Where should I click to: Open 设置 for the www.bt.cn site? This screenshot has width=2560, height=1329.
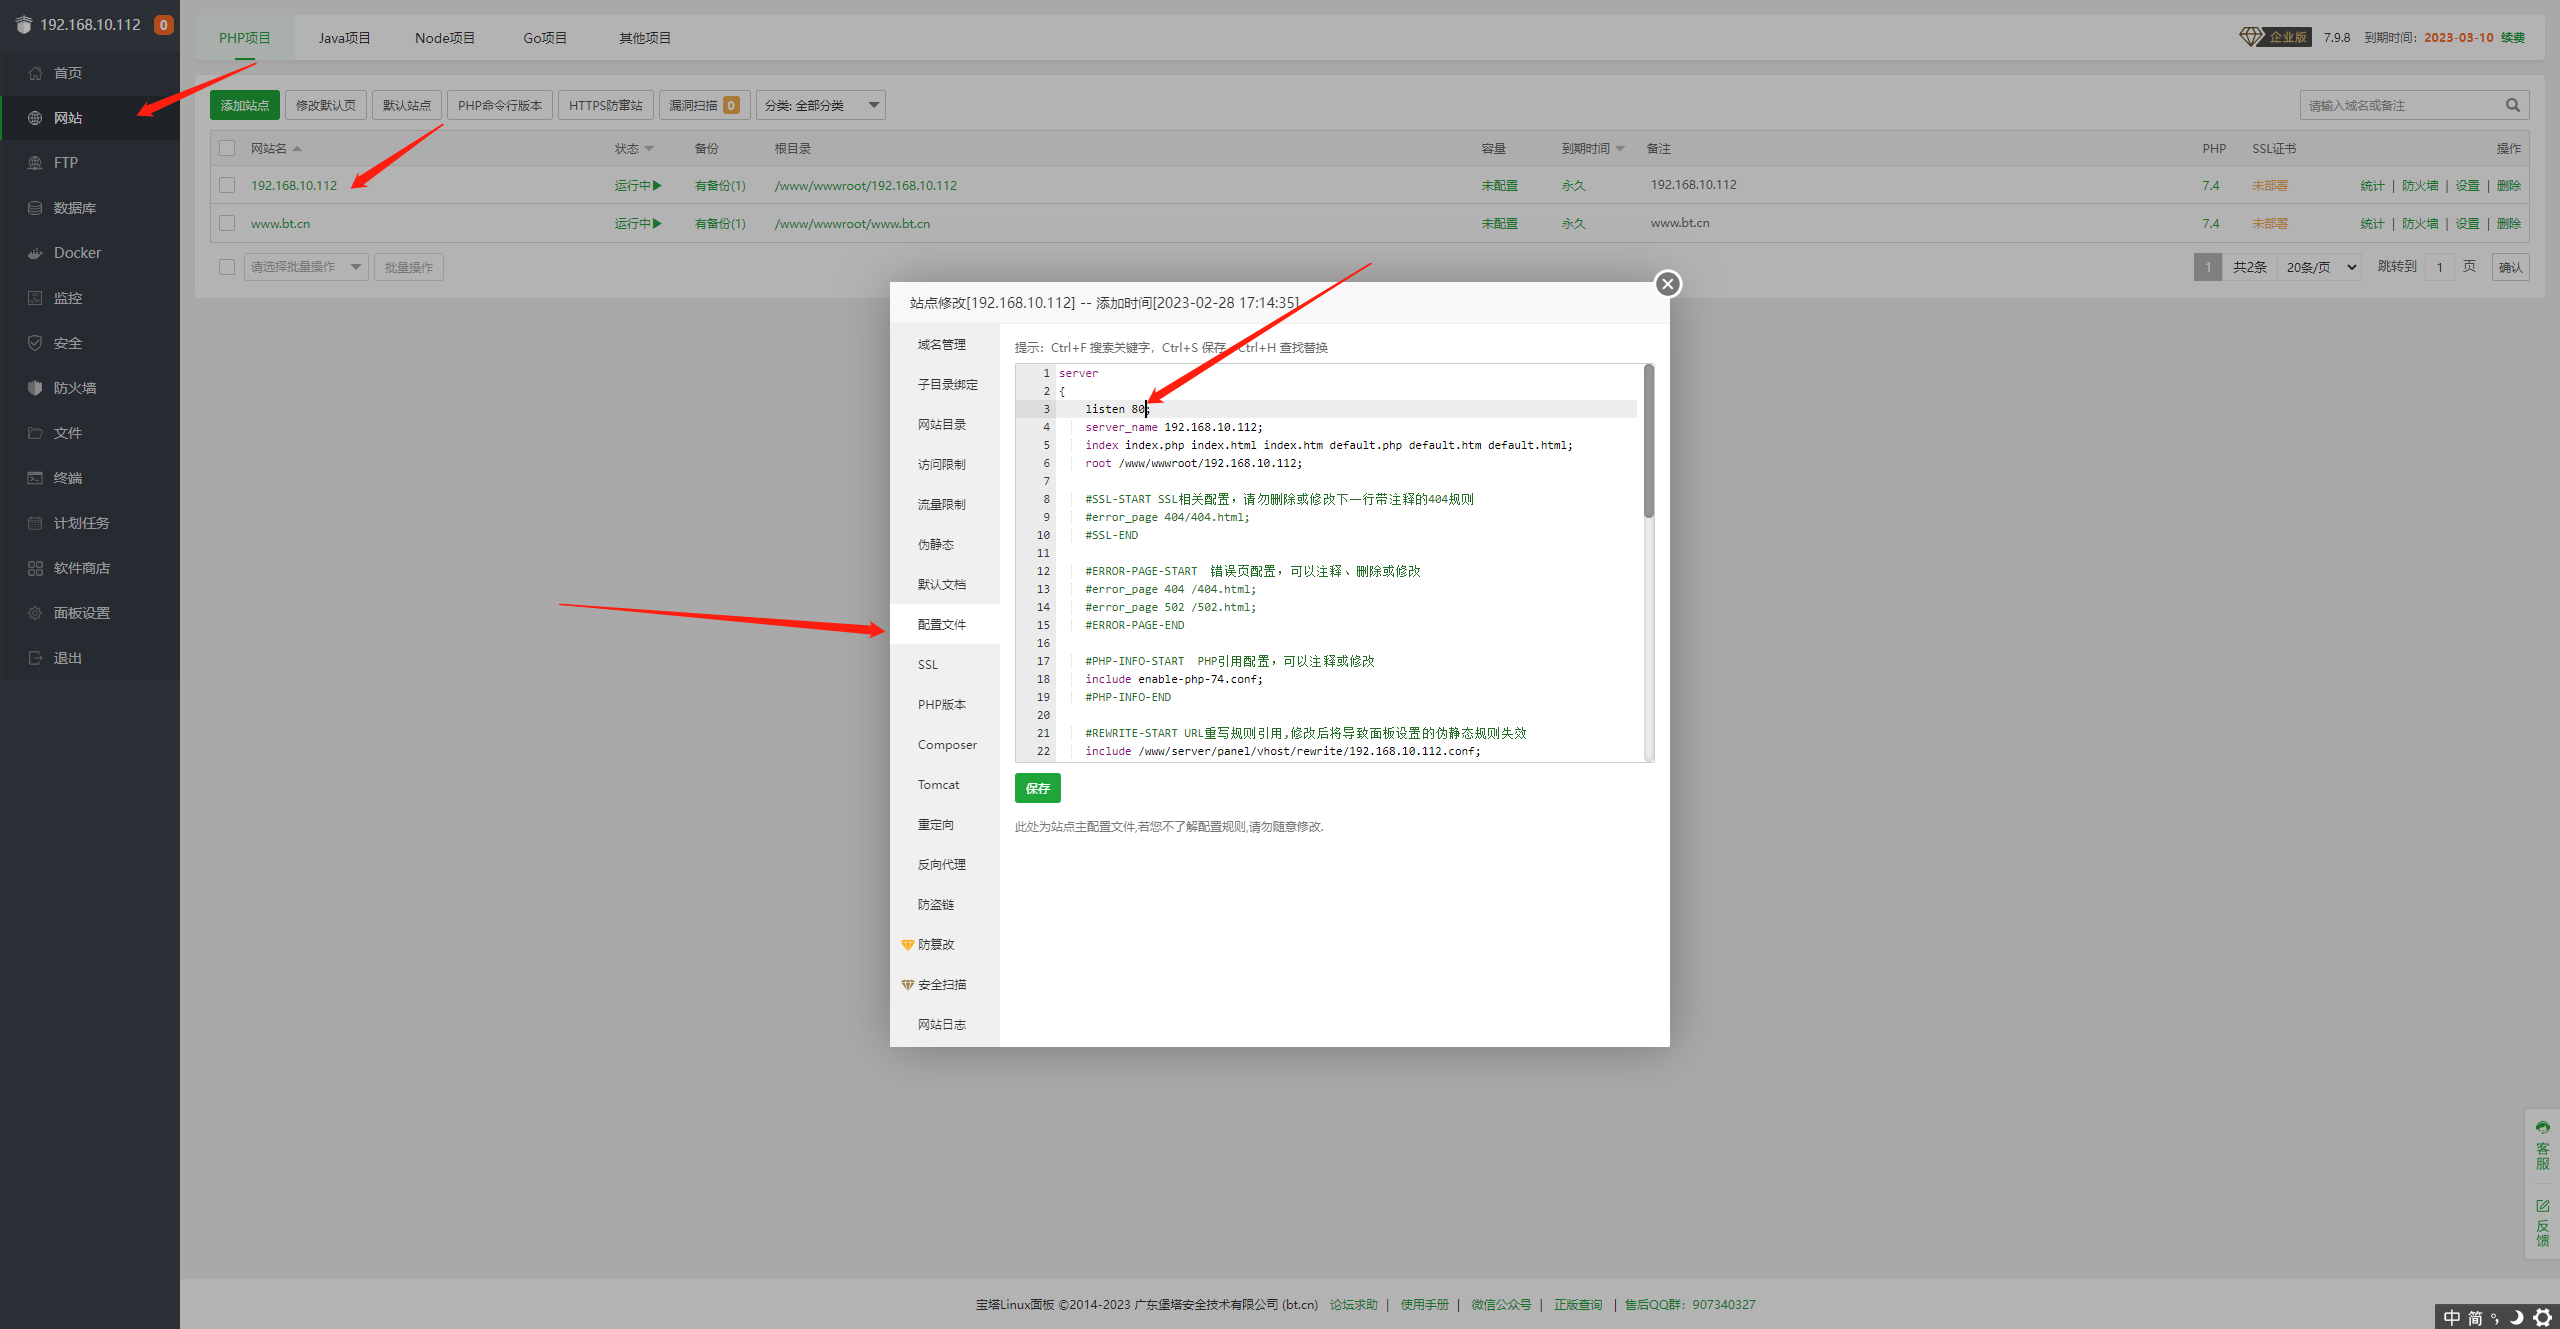pos(2468,224)
